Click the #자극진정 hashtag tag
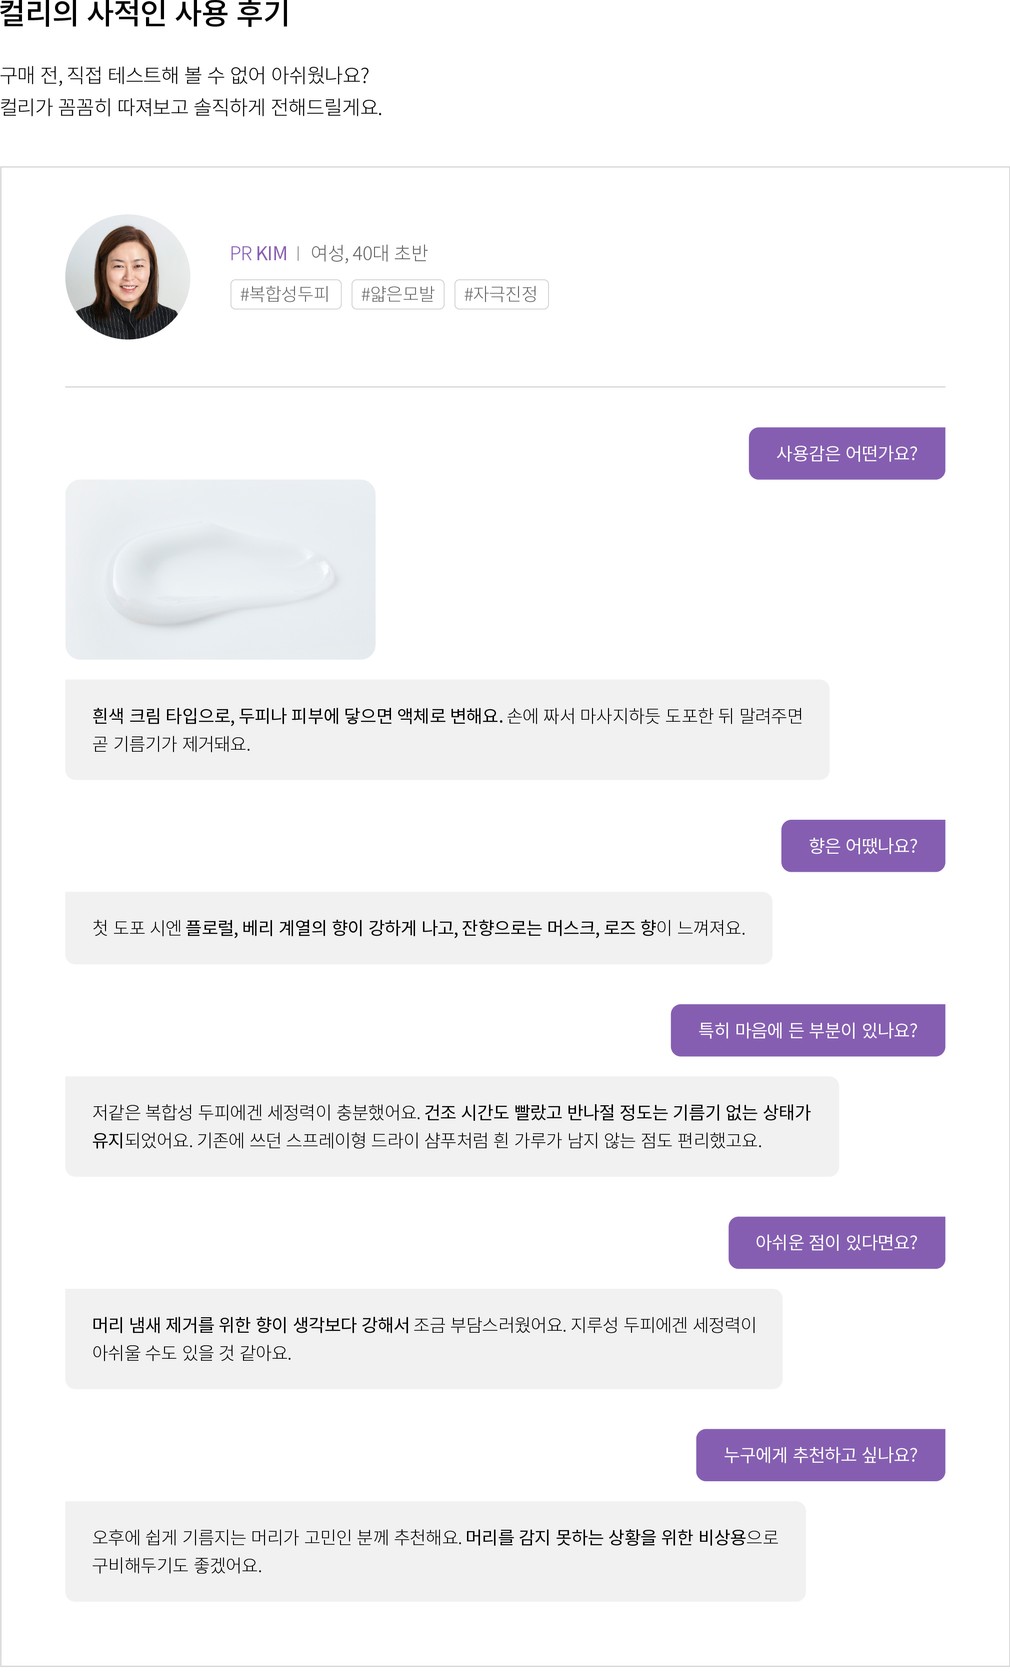This screenshot has height=1673, width=1010. click(x=501, y=294)
